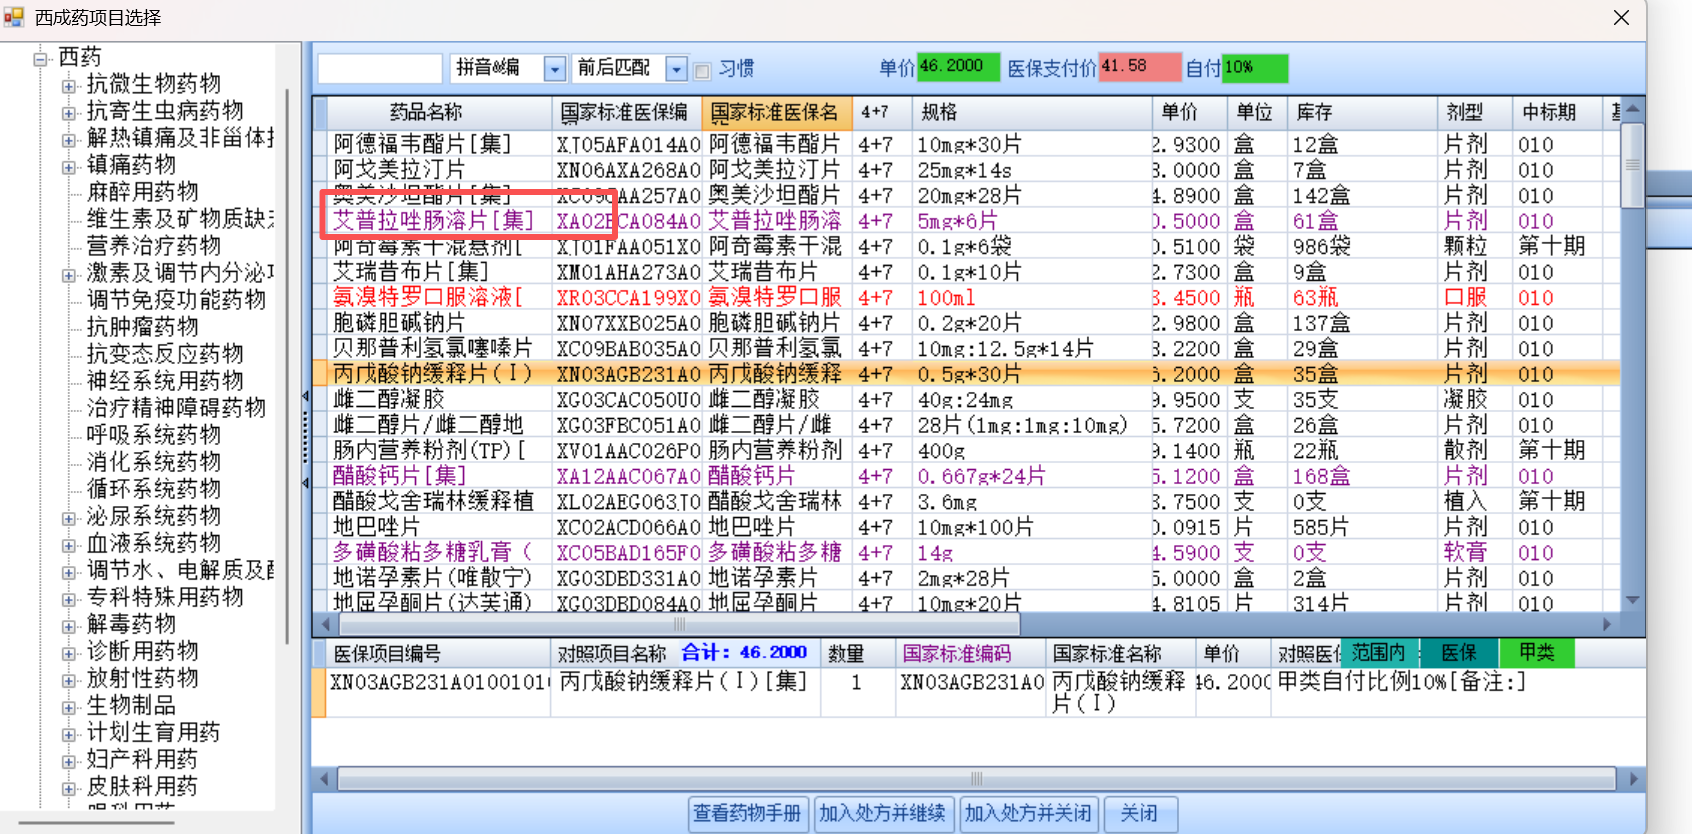Select 生物制品 in the category tree
This screenshot has height=834, width=1692.
click(x=131, y=704)
